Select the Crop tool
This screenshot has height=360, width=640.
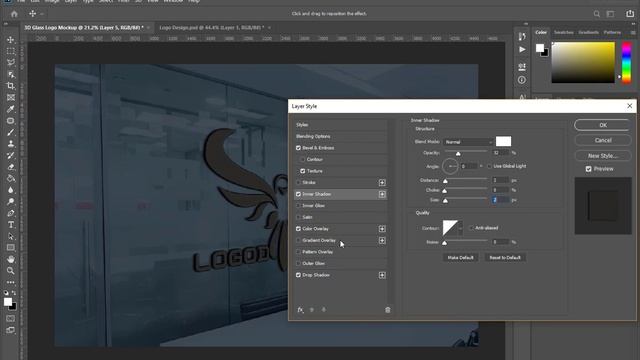click(x=11, y=86)
